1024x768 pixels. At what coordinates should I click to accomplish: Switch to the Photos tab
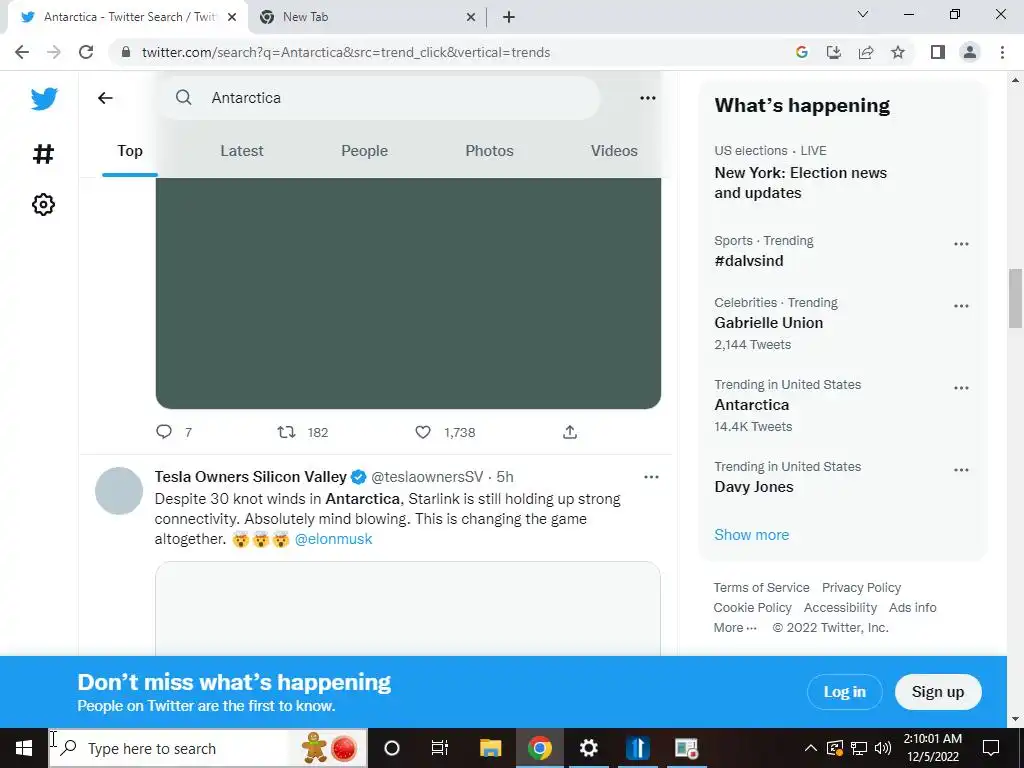(489, 151)
